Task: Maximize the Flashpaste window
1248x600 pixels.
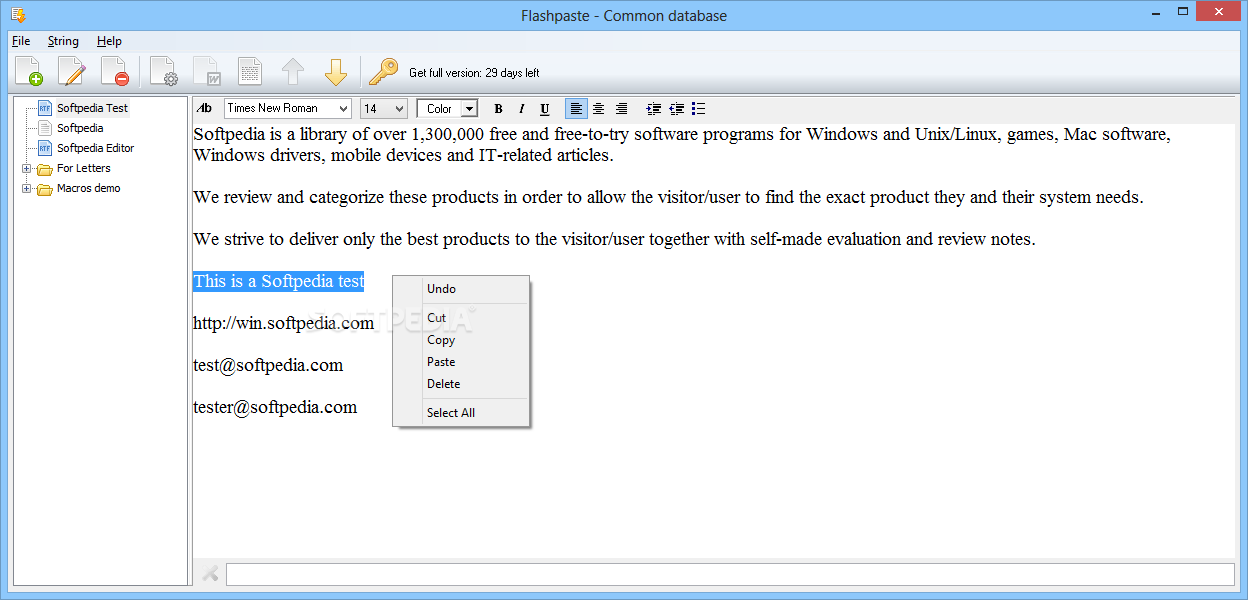Action: point(1183,11)
